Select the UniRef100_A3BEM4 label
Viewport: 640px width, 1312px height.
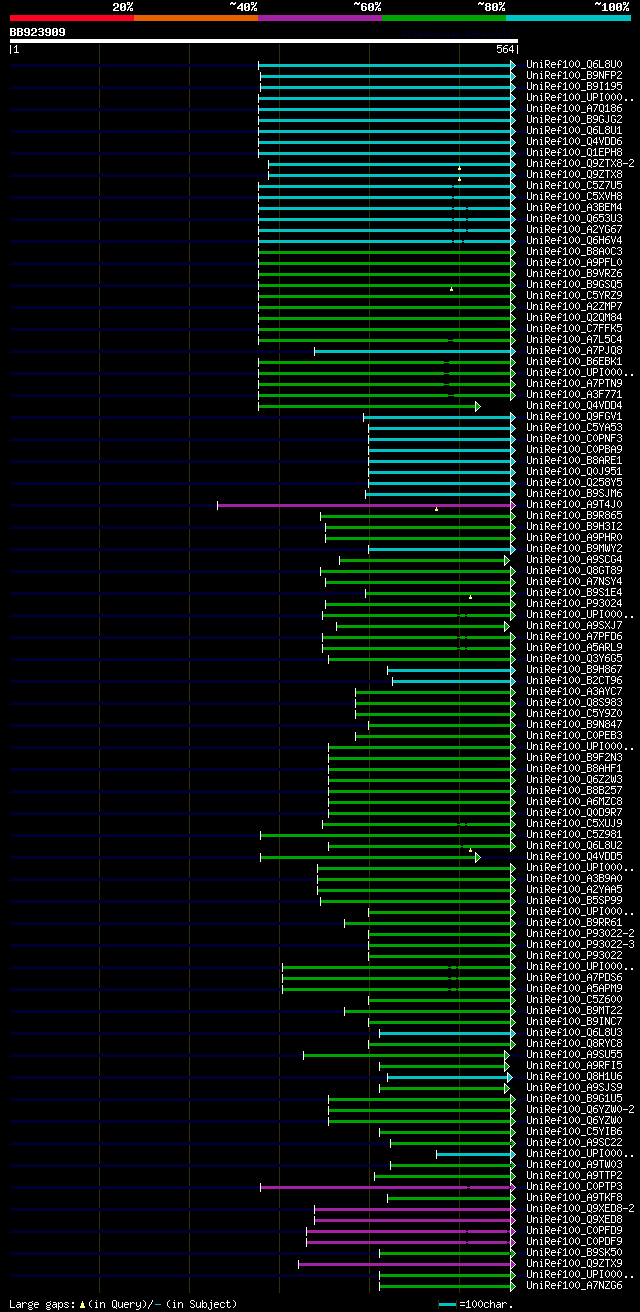pos(574,208)
